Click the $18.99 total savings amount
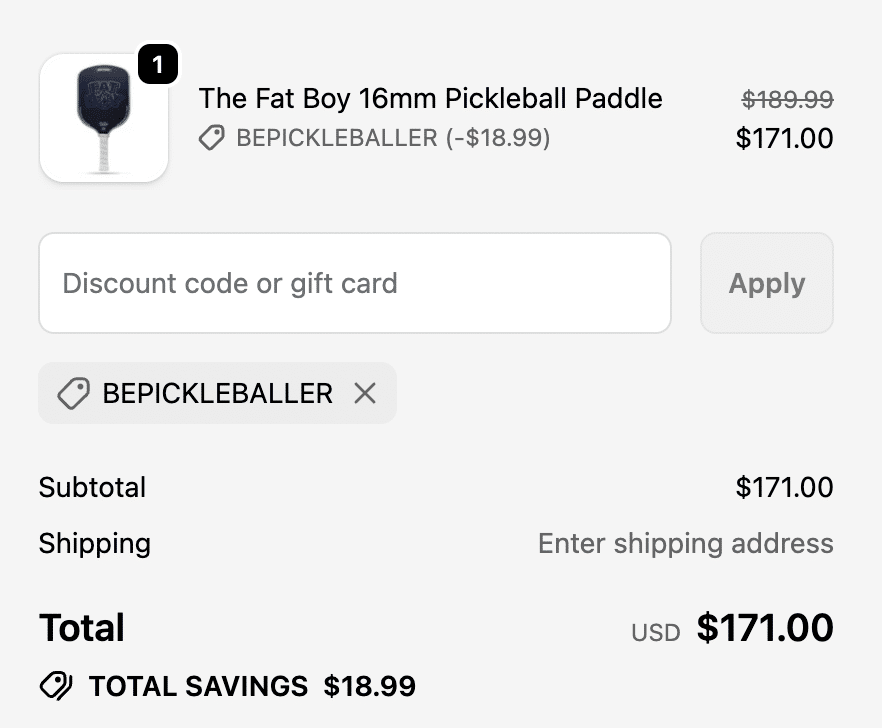882x728 pixels. click(x=369, y=686)
